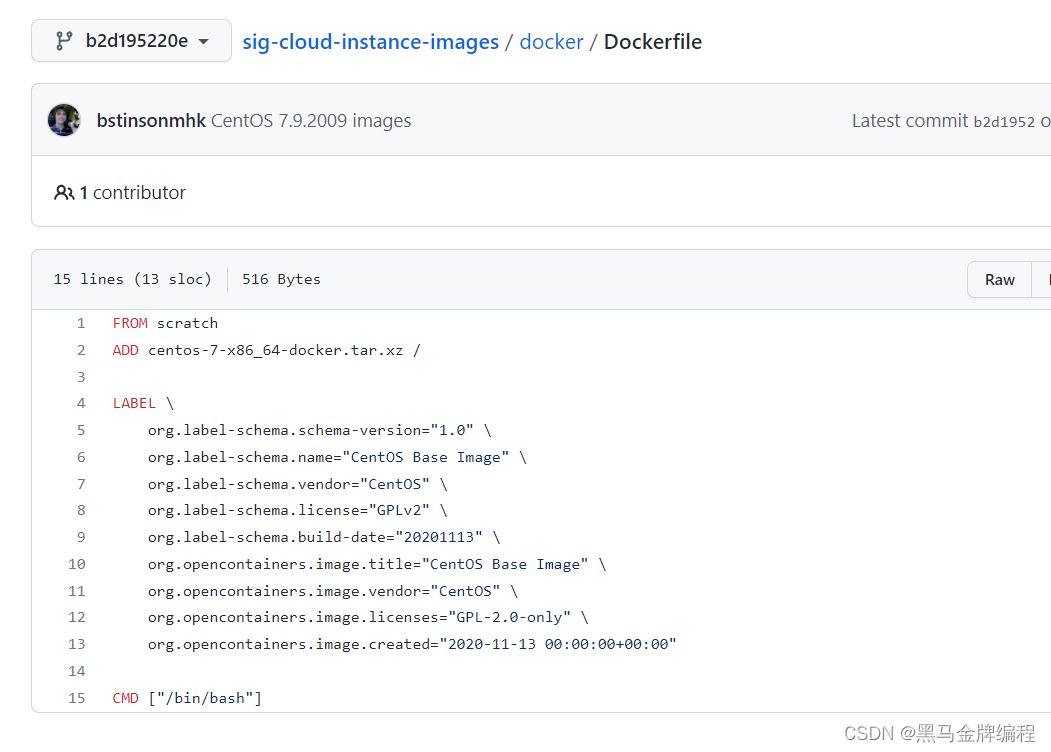Image resolution: width=1051 pixels, height=752 pixels.
Task: Click the 1 contributor text
Action: click(x=133, y=193)
